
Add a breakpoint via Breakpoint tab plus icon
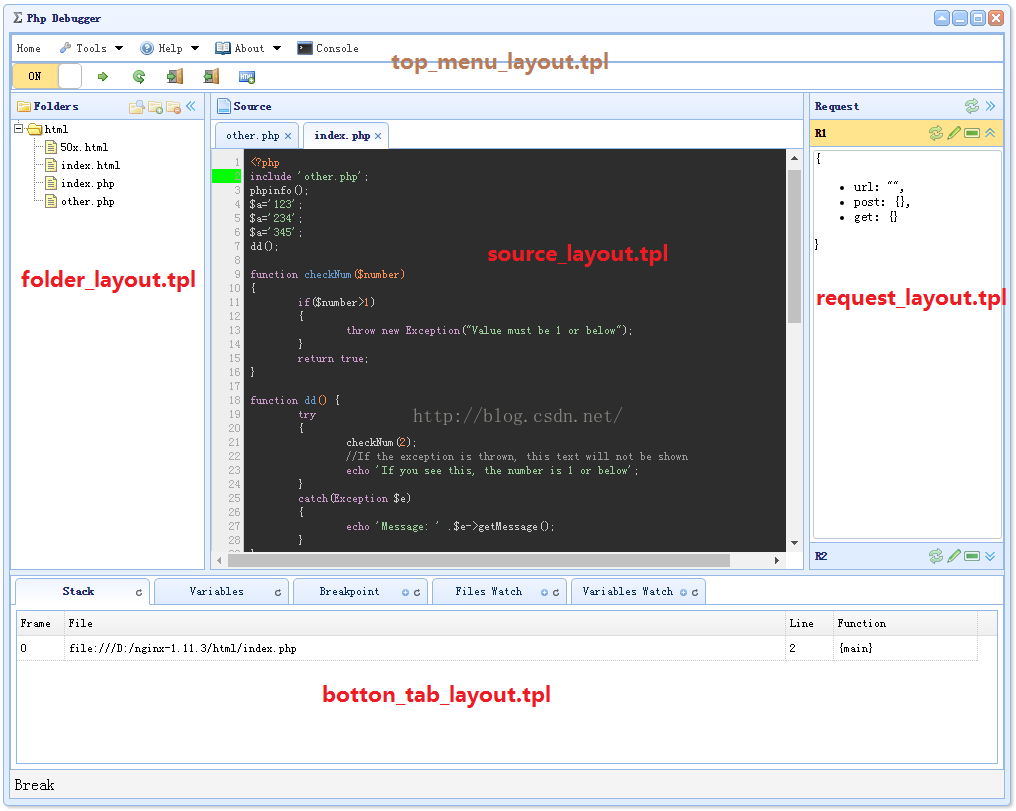[406, 592]
